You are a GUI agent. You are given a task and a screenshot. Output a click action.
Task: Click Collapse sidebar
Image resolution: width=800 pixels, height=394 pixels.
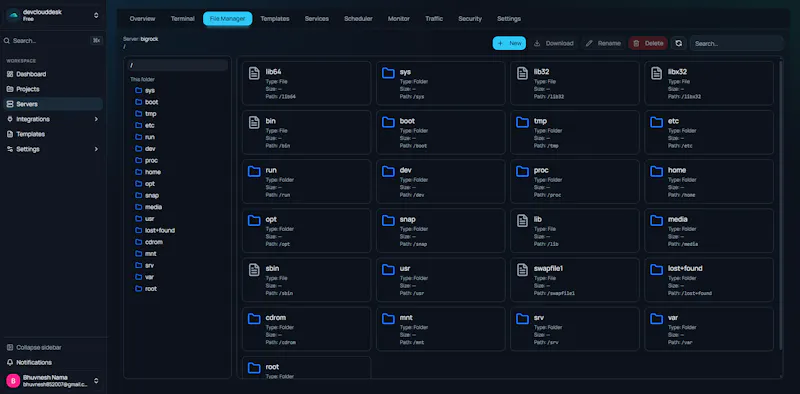[53, 348]
